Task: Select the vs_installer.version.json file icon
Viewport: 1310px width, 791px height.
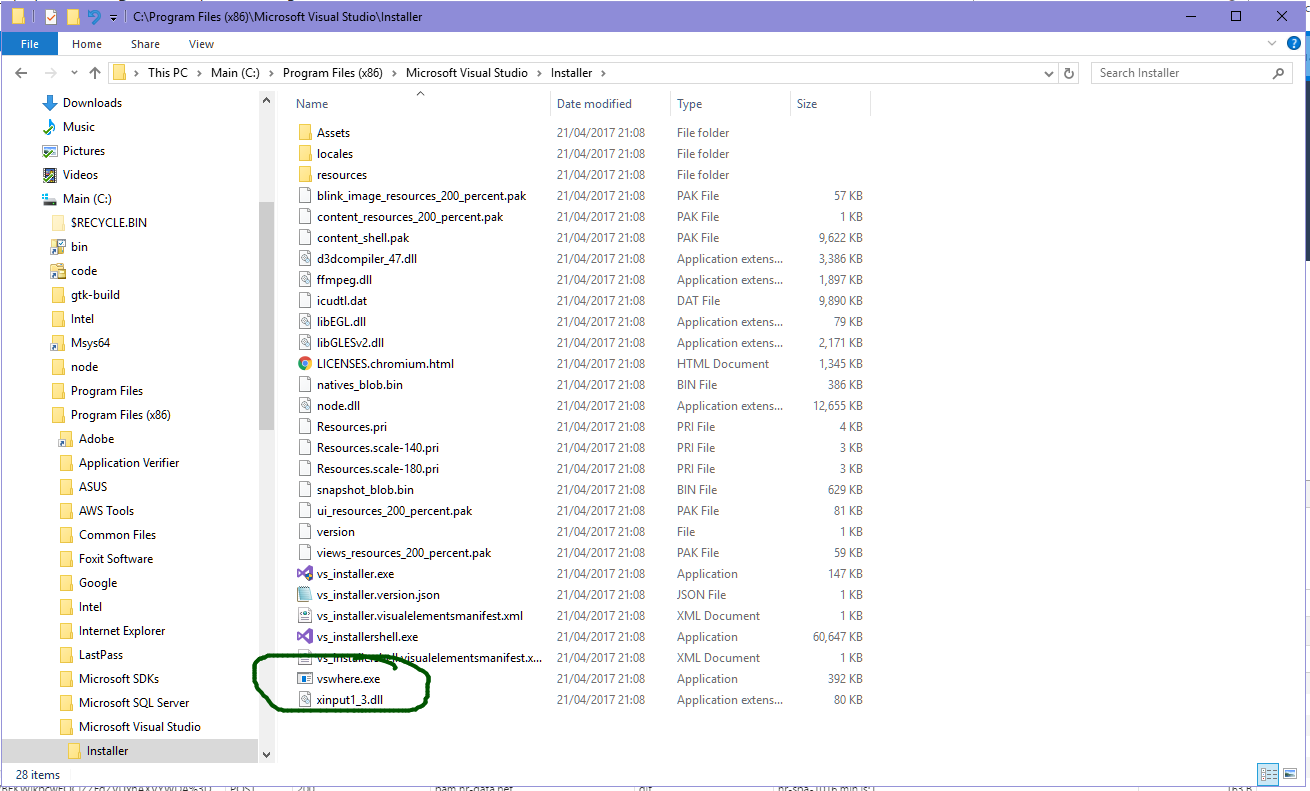Action: coord(305,595)
